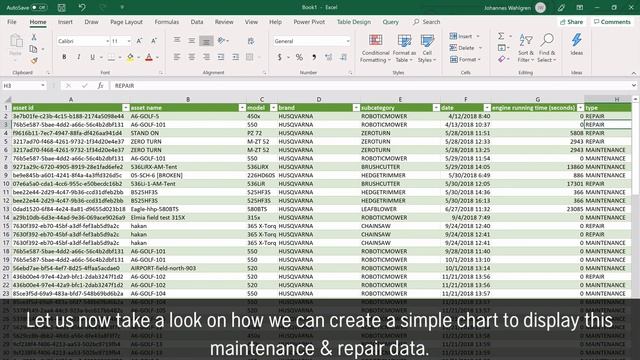Open the date column filter dropdown
This screenshot has width=640, height=360.
[x=487, y=108]
